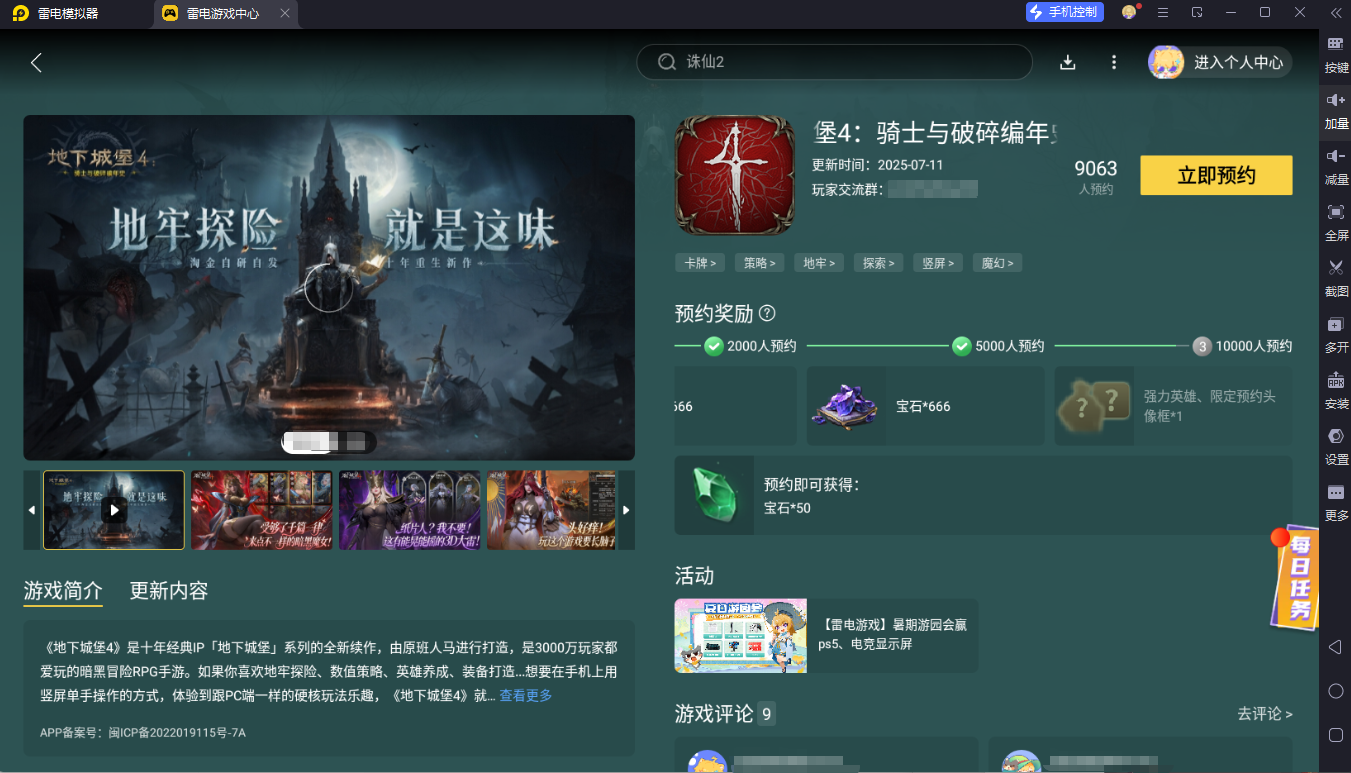Play the main trailer video
1351x773 pixels.
pos(329,287)
